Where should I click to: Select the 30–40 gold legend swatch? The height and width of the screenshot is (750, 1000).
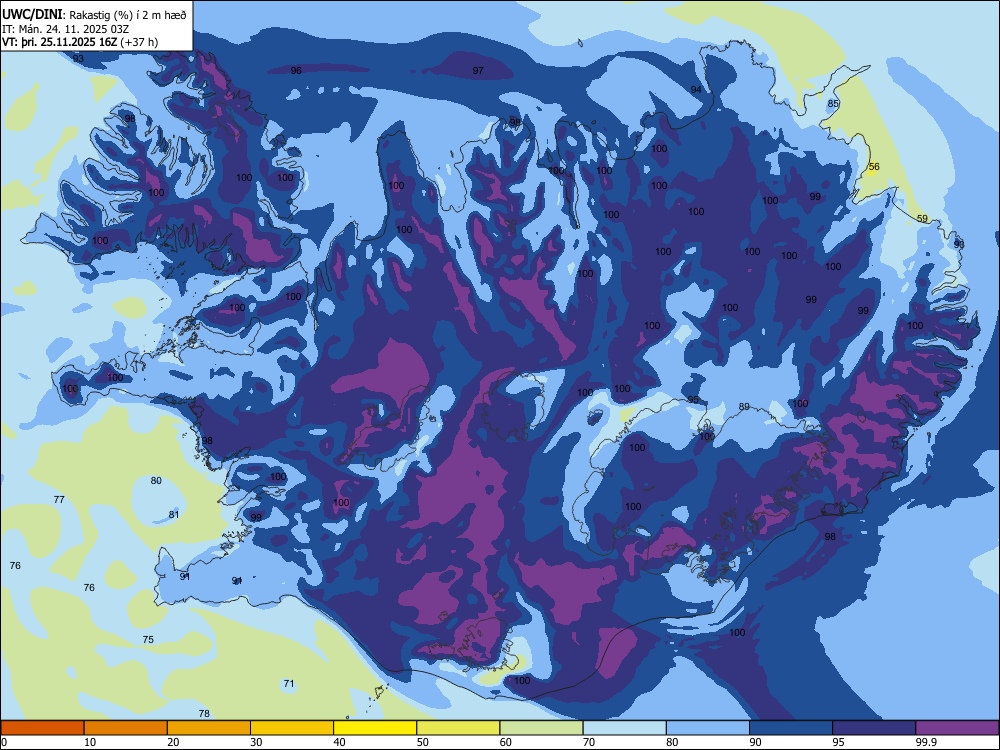[x=292, y=728]
